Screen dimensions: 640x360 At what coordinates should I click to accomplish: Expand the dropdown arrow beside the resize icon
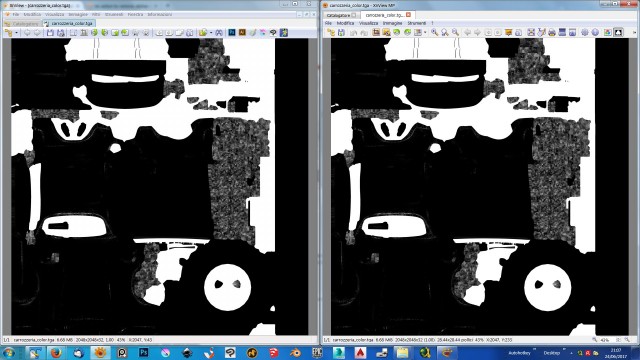(x=425, y=33)
